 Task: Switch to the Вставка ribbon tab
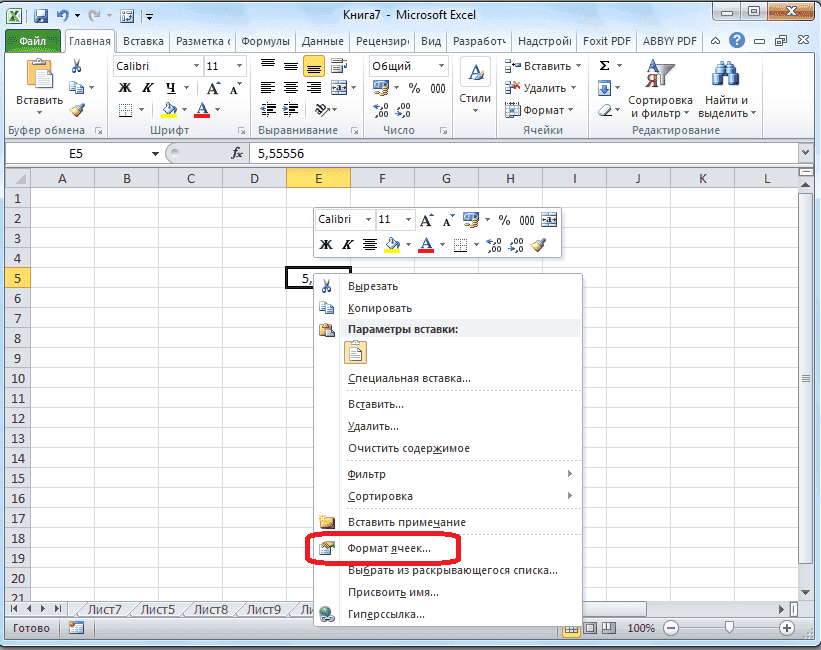(x=141, y=41)
